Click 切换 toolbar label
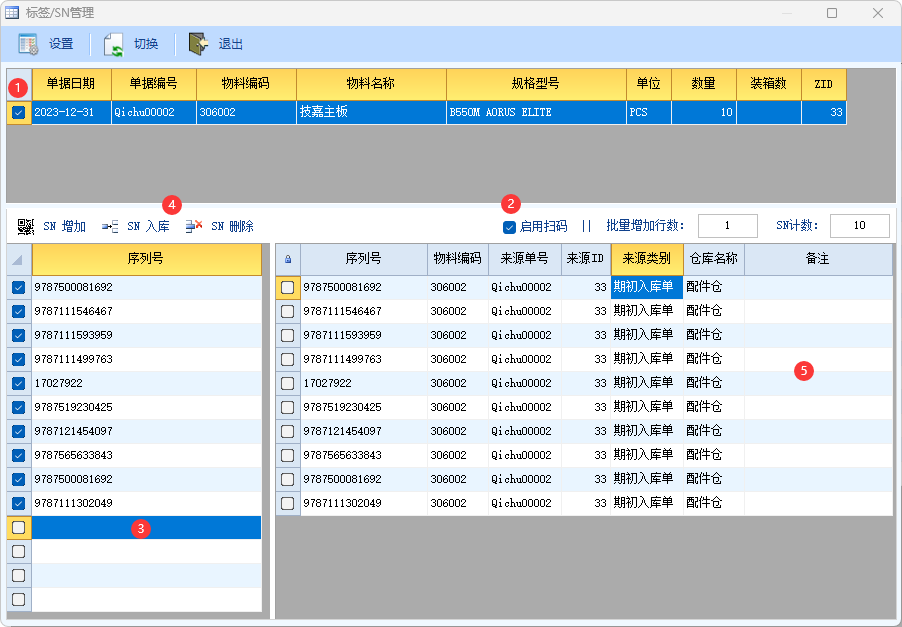This screenshot has width=902, height=627. tap(146, 44)
